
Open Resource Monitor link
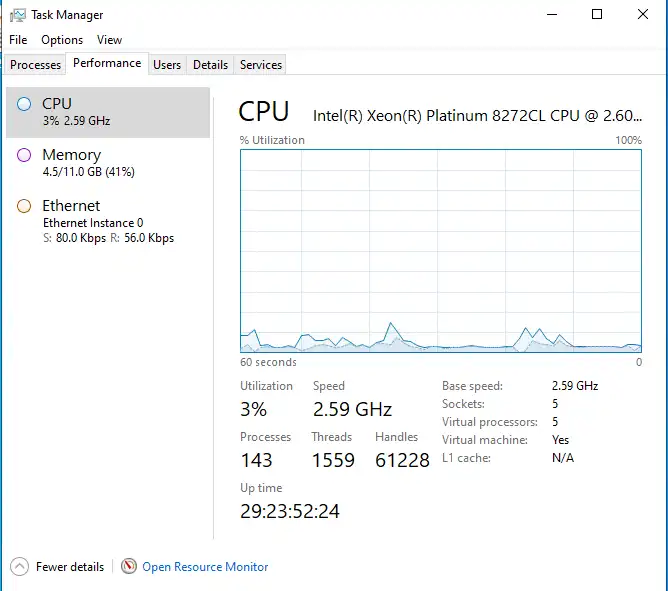[x=205, y=567]
